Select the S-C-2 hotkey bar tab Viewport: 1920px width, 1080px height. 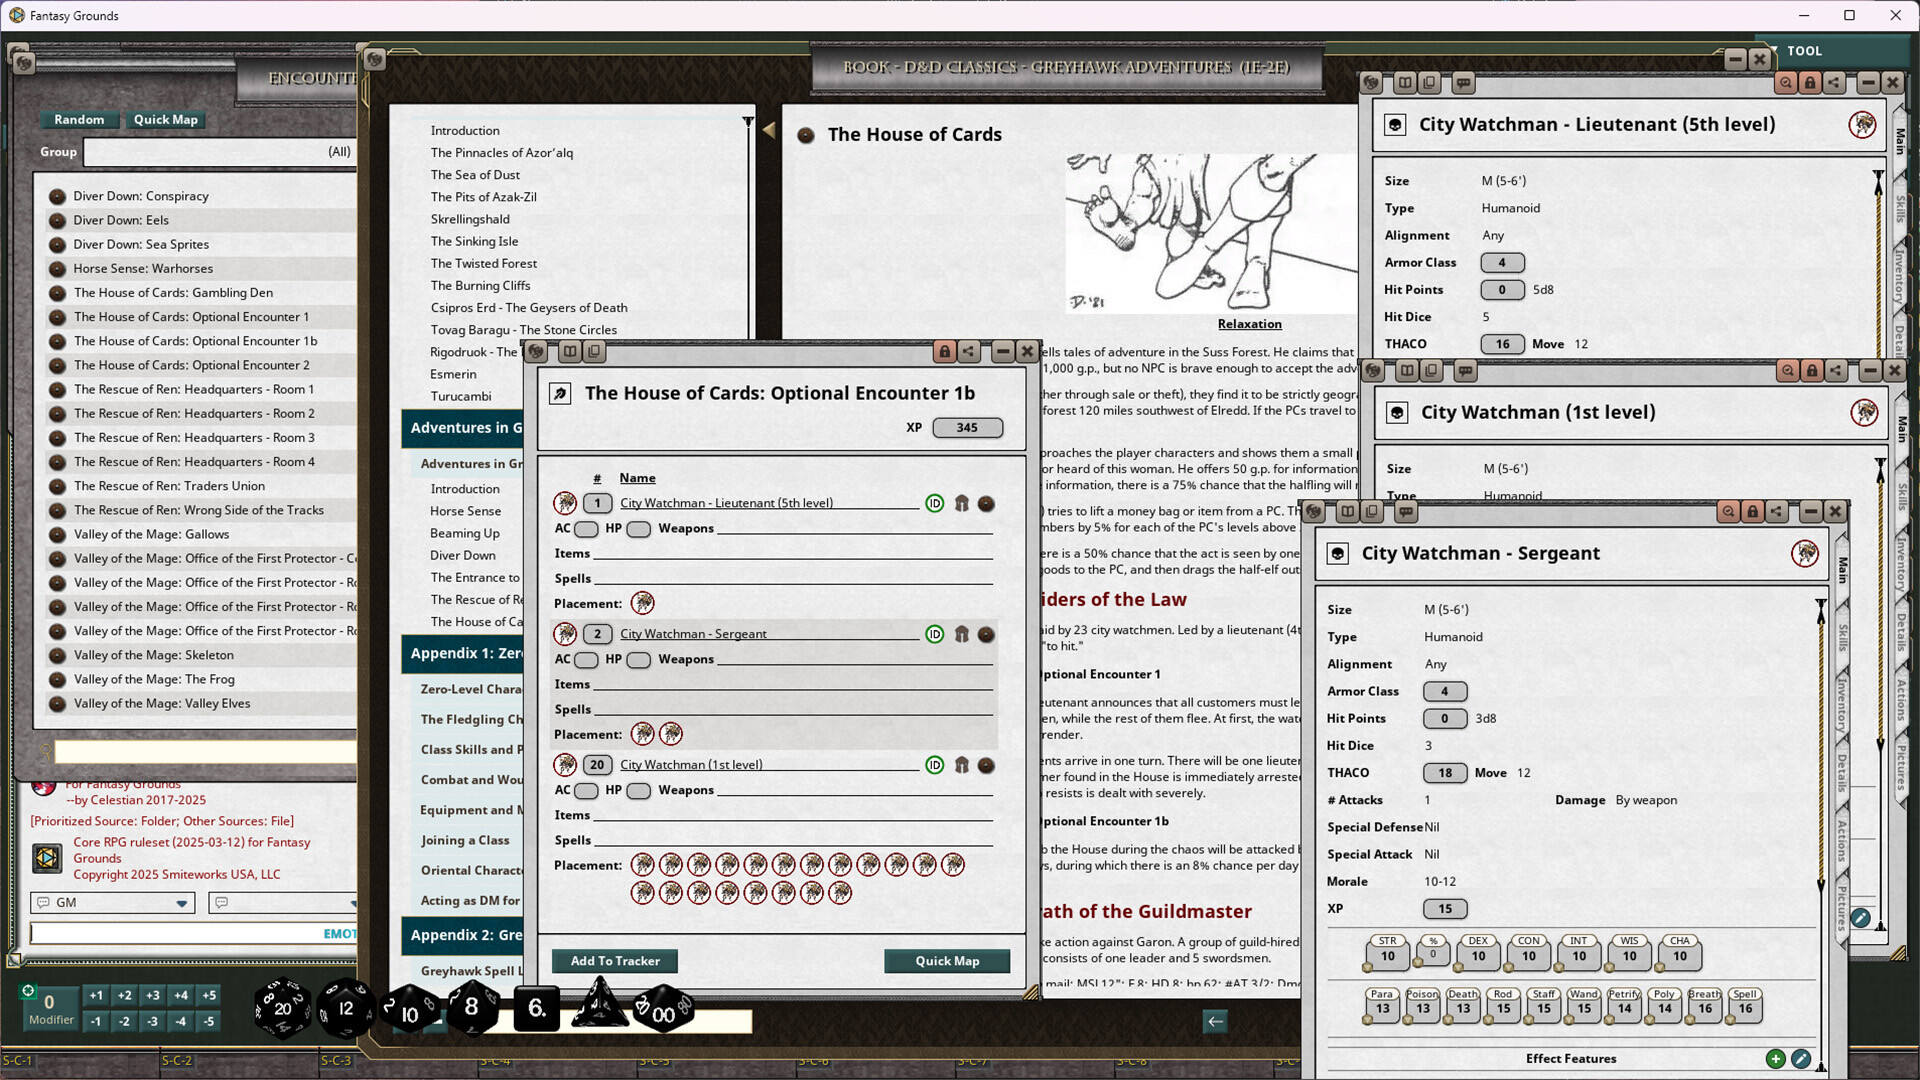click(177, 1060)
